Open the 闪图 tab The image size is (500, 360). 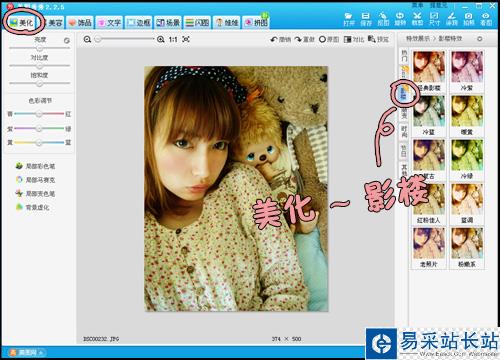197,22
